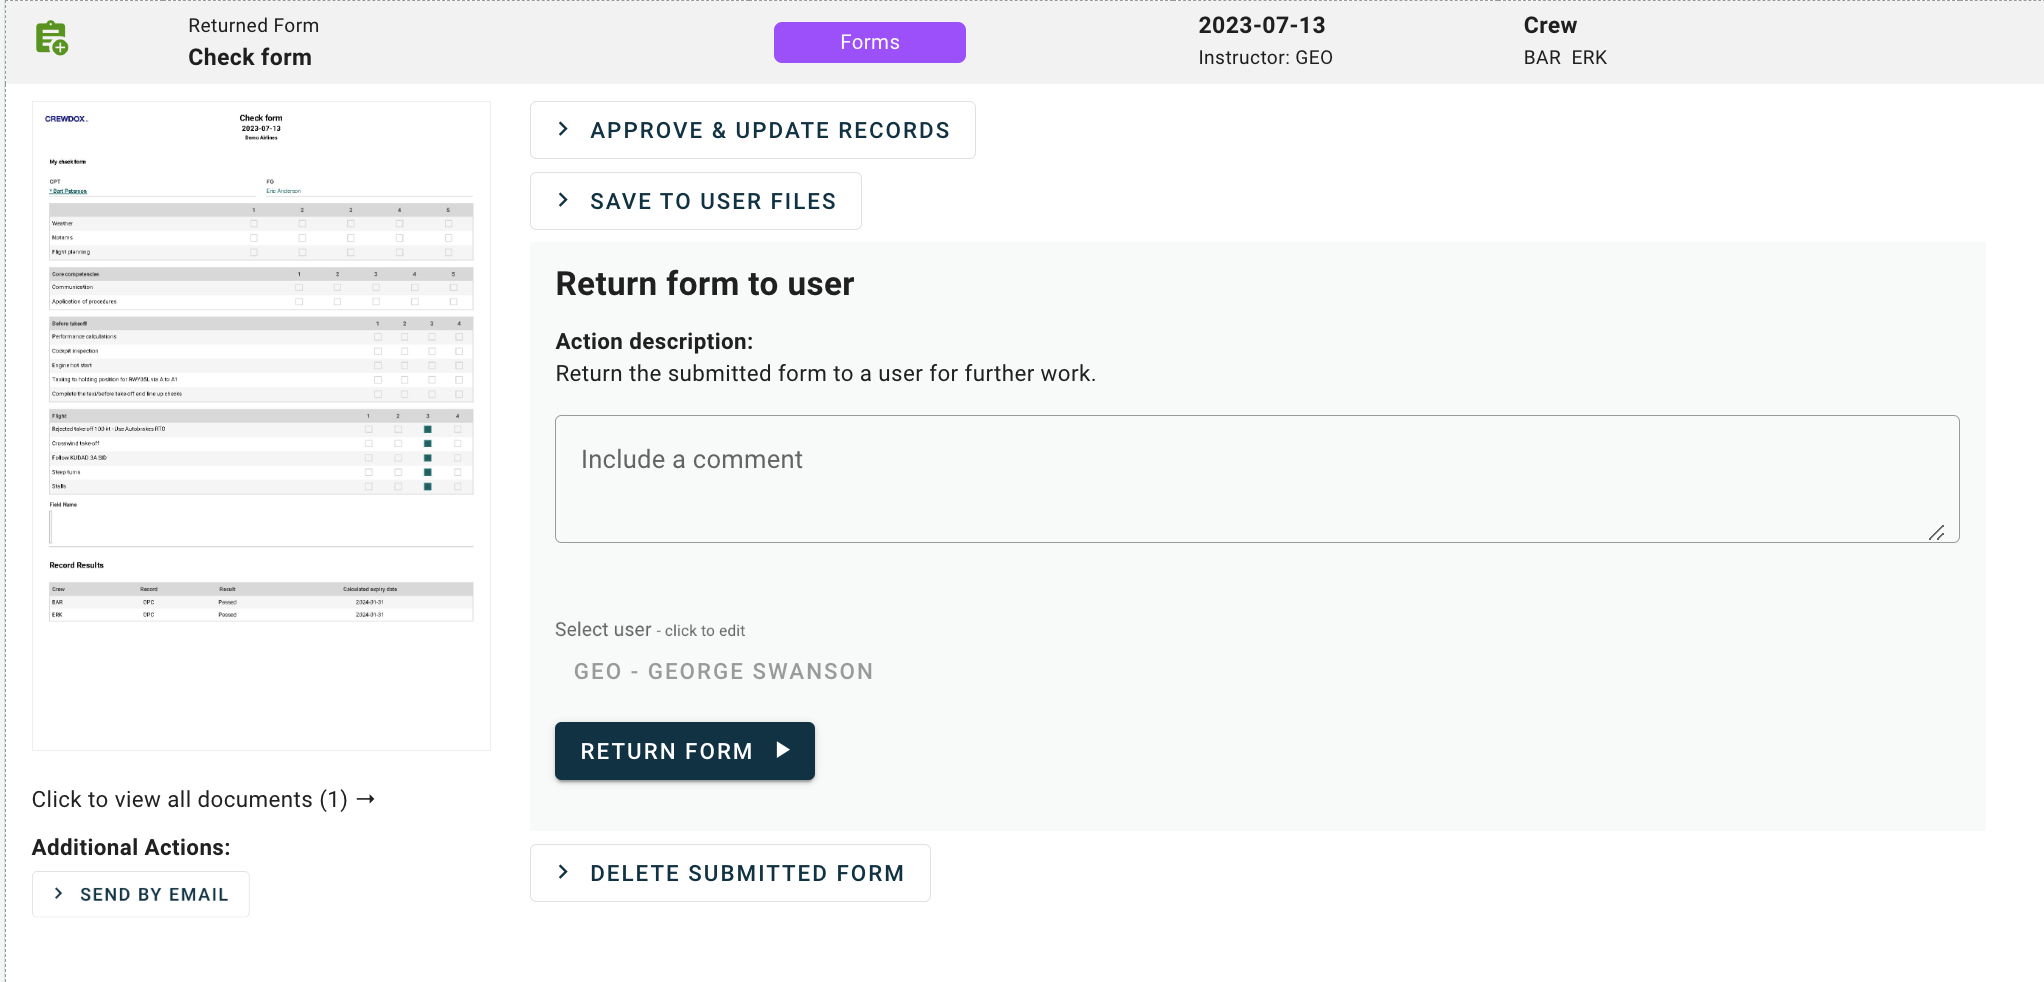The height and width of the screenshot is (982, 2044).
Task: Click the arrow after view all documents
Action: (x=366, y=799)
